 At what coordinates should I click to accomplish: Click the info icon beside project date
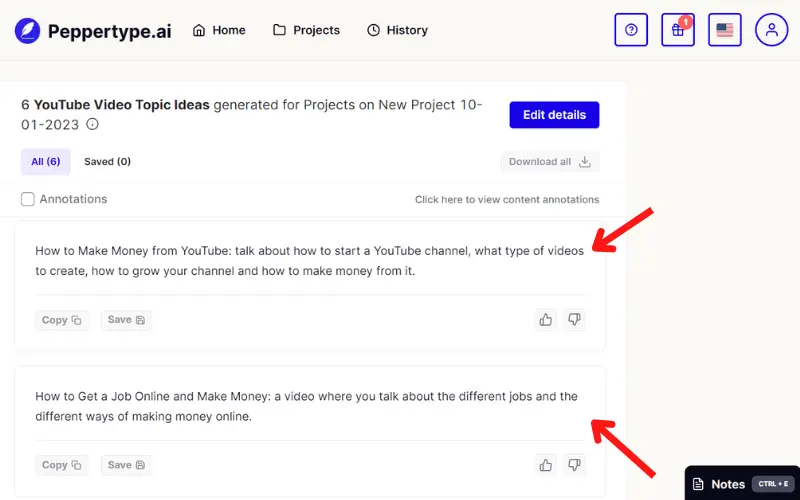(92, 124)
